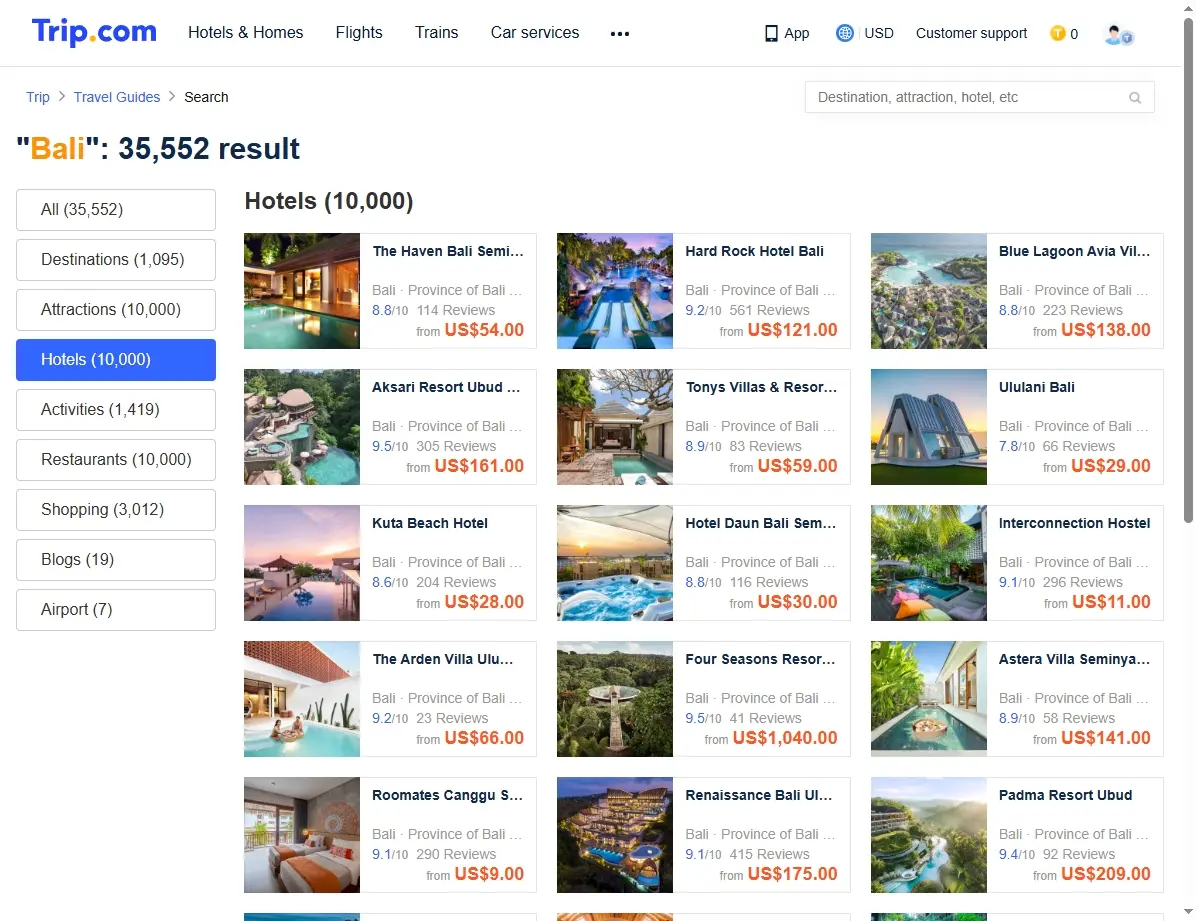
Task: Open Four Seasons Resort photo
Action: (x=615, y=698)
